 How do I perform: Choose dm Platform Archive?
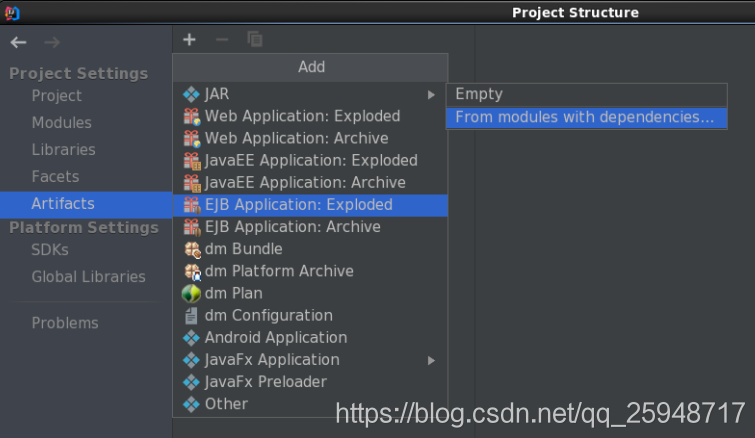coord(310,271)
